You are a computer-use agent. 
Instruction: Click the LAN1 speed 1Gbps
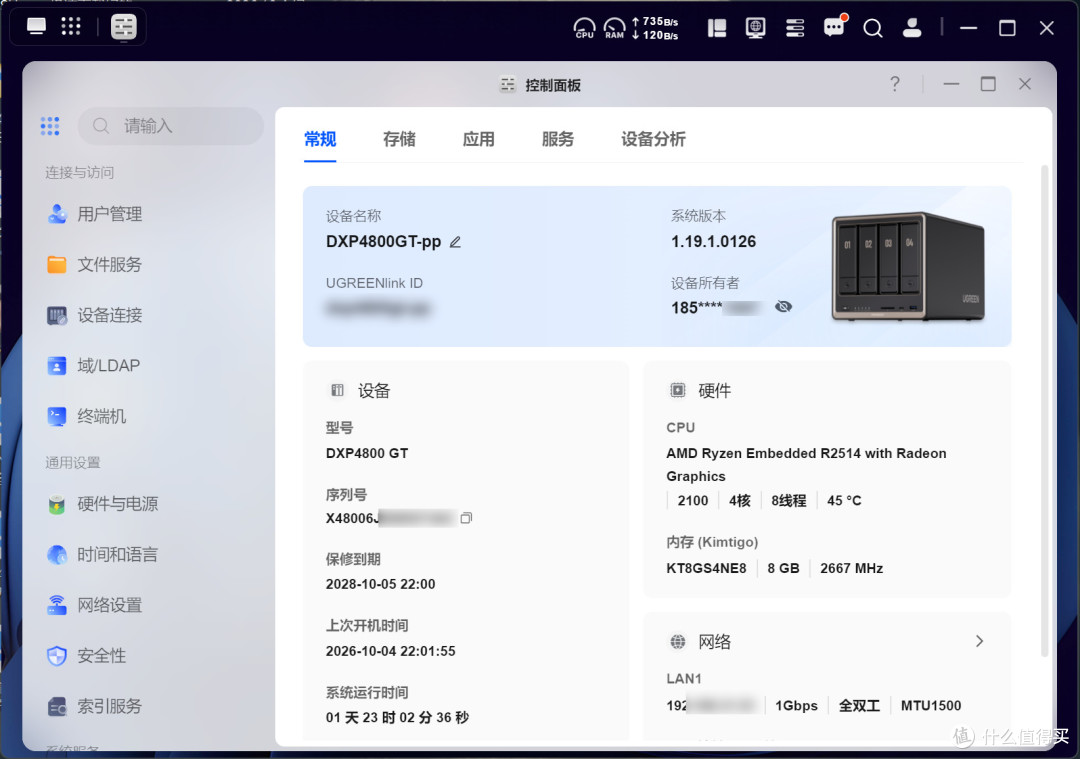[x=796, y=705]
